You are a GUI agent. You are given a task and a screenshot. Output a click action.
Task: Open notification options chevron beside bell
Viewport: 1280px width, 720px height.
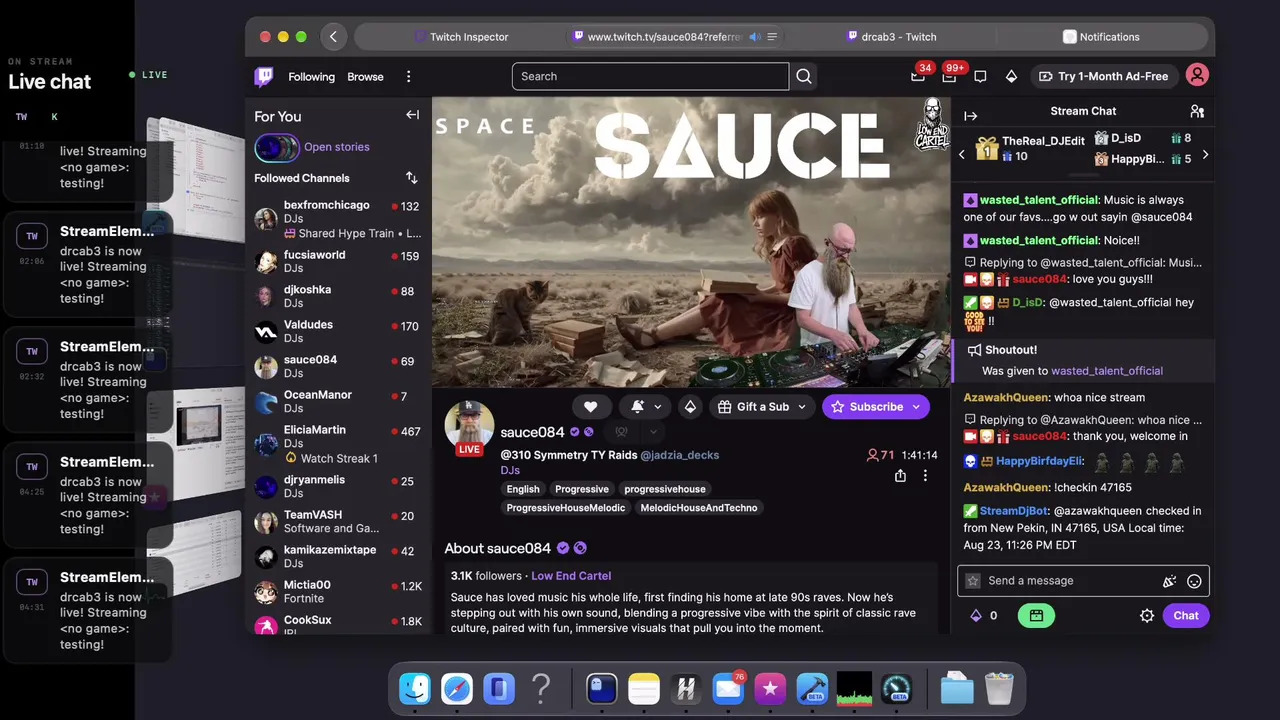click(658, 407)
